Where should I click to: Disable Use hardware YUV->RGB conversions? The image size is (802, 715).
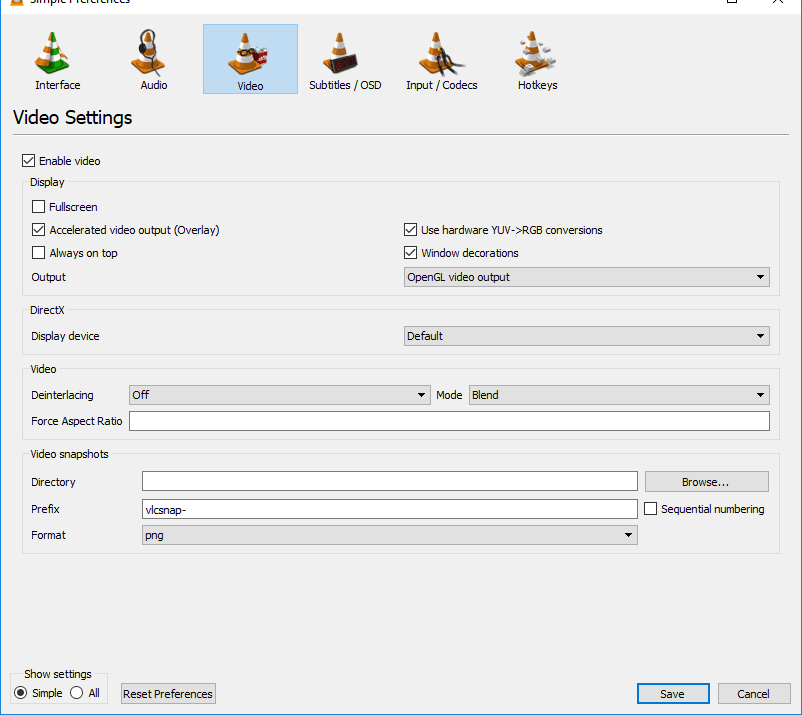pos(410,230)
